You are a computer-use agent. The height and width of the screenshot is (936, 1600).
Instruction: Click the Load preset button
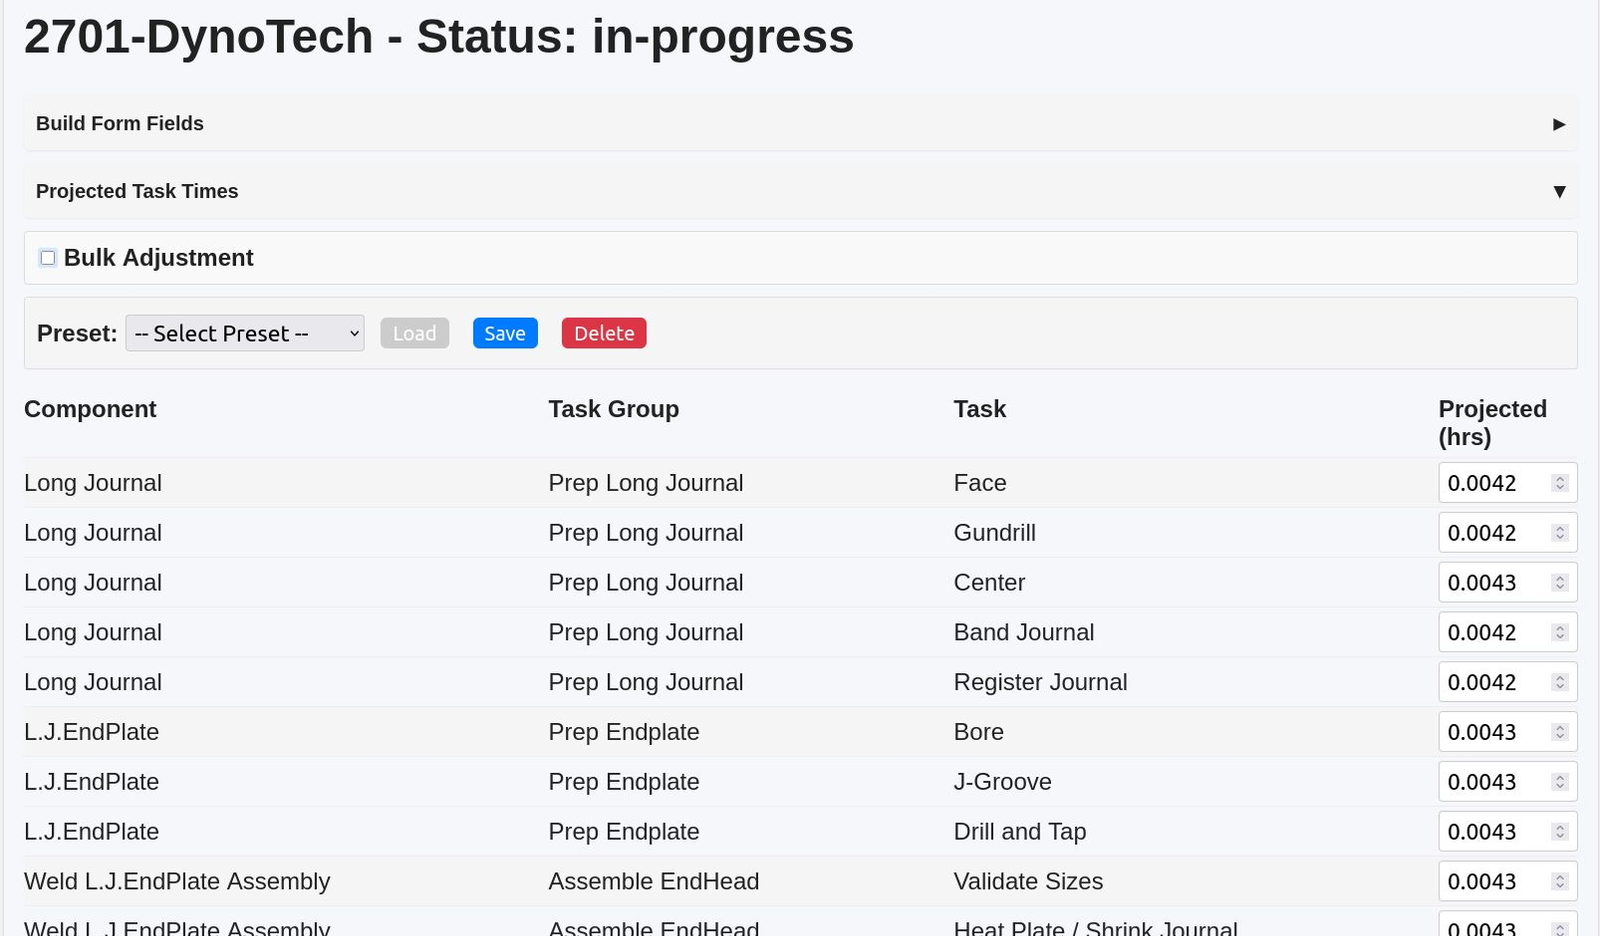coord(414,333)
